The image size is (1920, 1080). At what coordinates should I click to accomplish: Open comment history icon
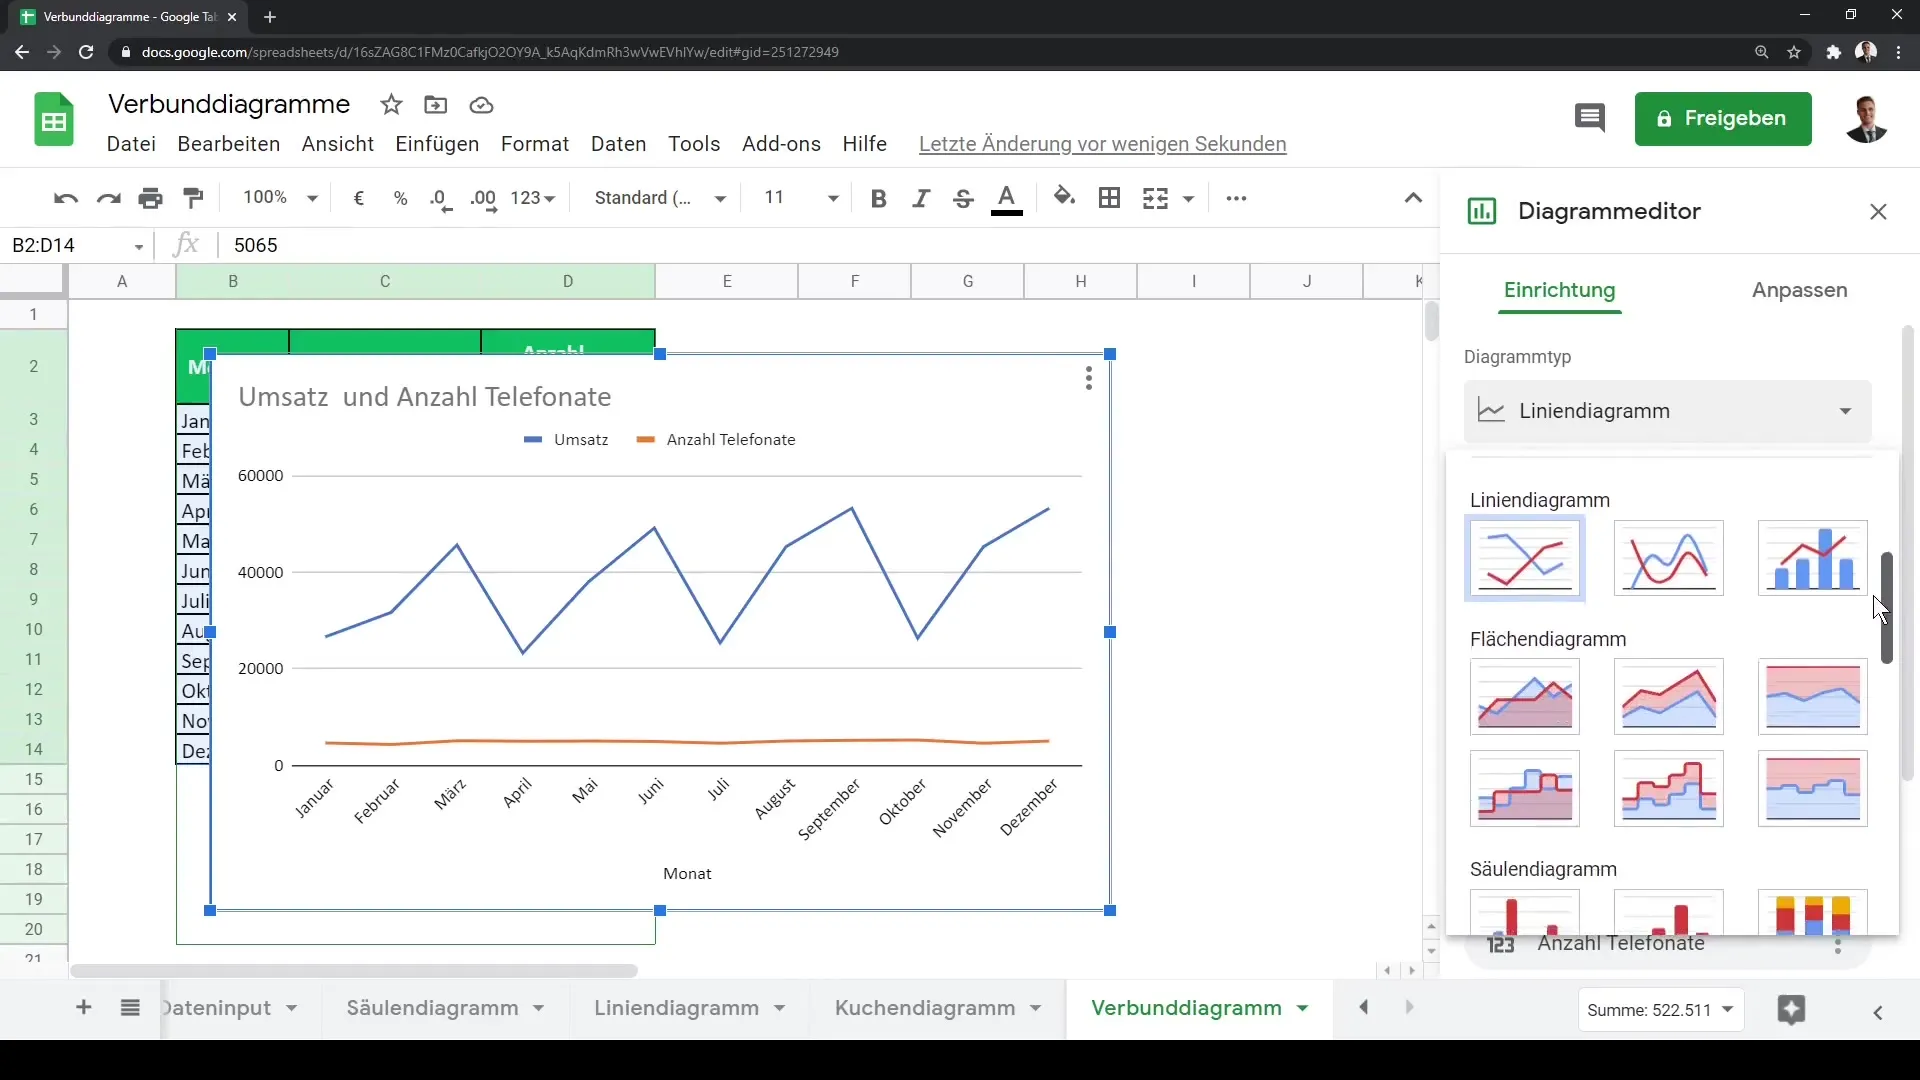tap(1589, 118)
